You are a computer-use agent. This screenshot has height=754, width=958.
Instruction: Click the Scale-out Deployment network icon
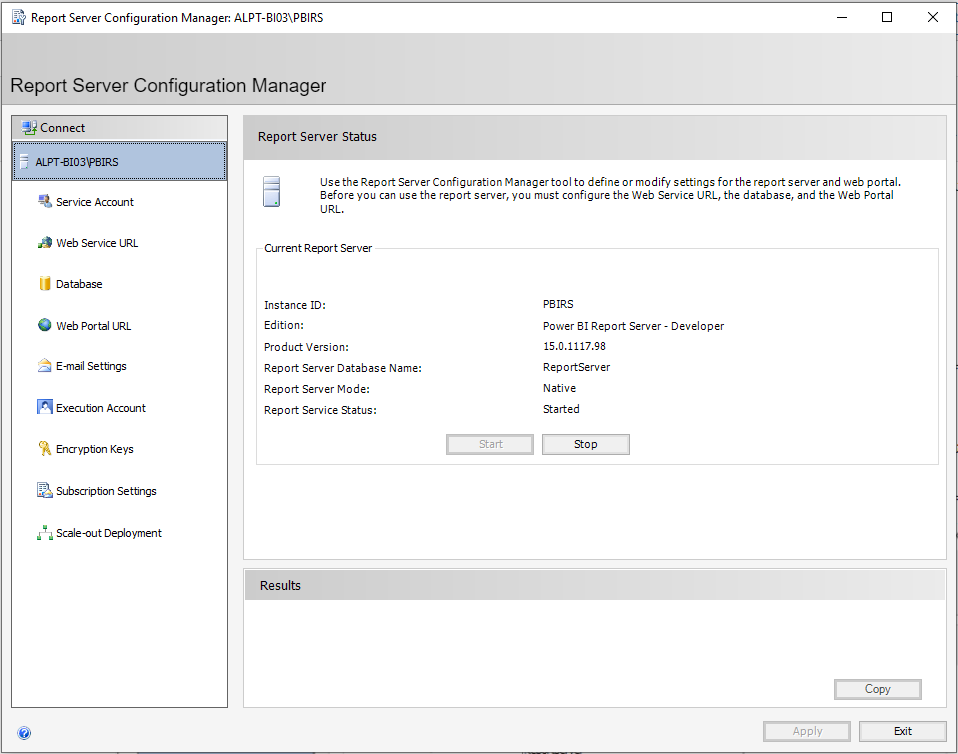point(44,533)
